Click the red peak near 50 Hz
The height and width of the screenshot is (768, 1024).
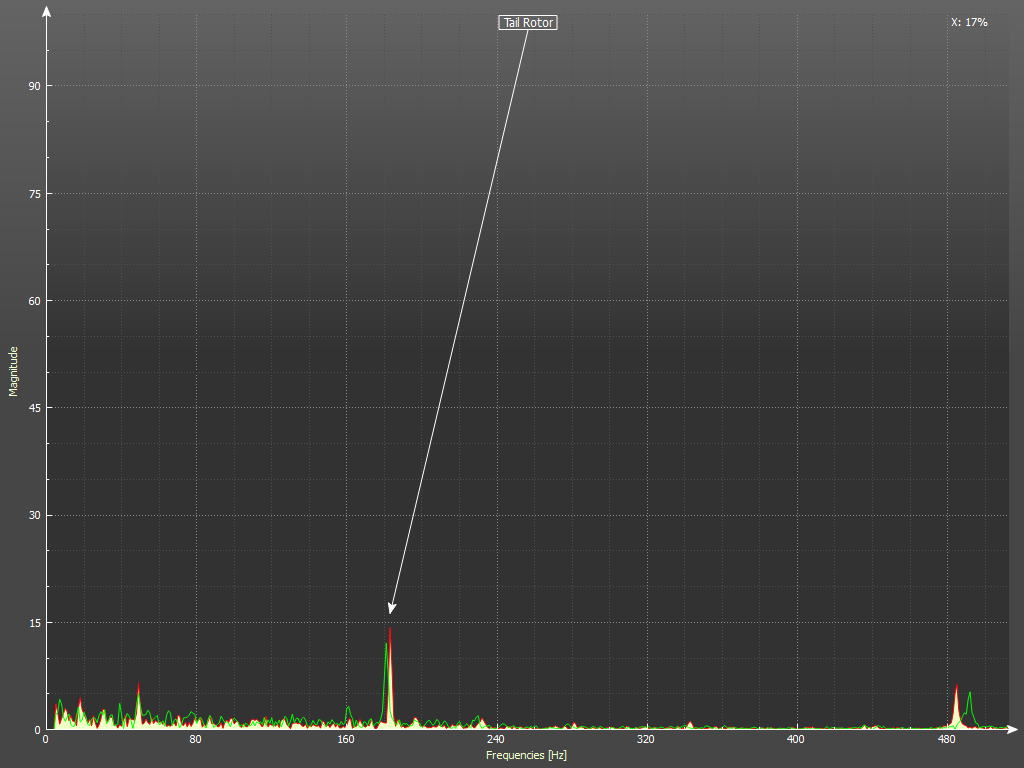point(138,685)
